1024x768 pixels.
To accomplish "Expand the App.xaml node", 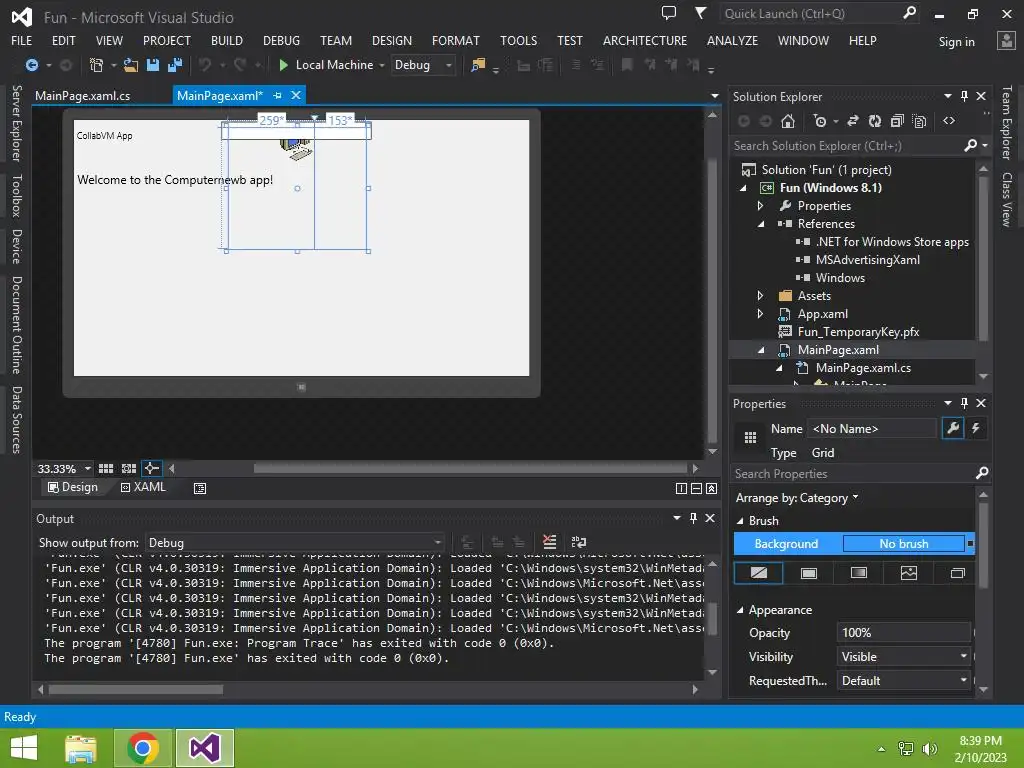I will pos(760,313).
